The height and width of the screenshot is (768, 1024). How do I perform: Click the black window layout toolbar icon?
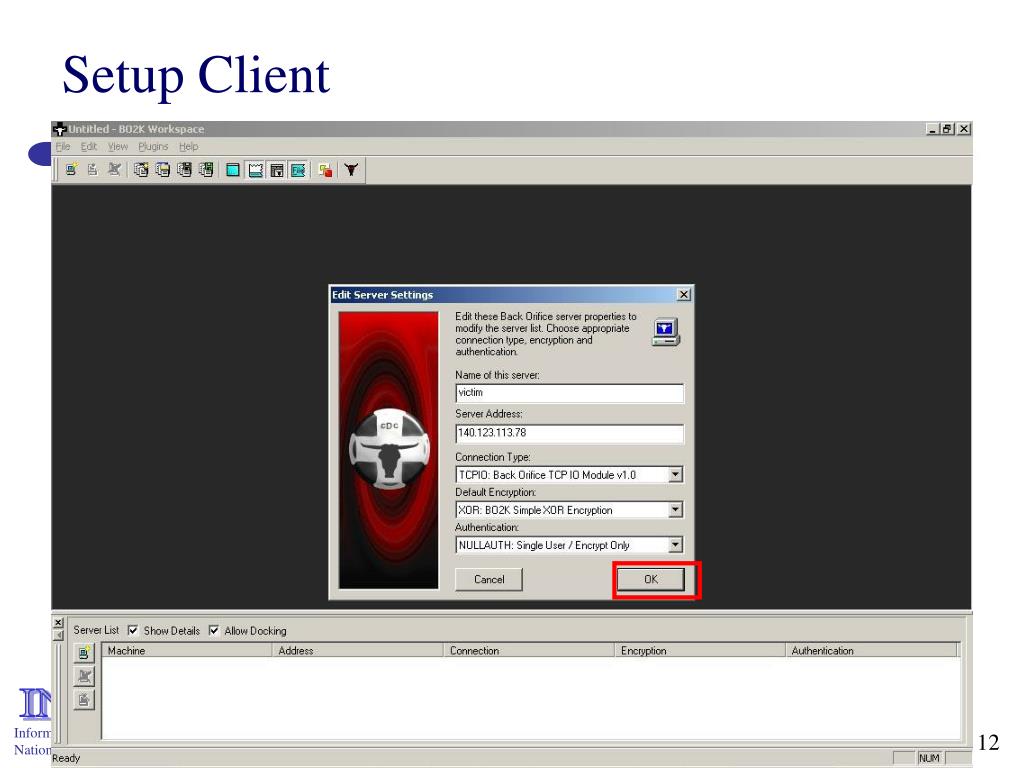[277, 170]
